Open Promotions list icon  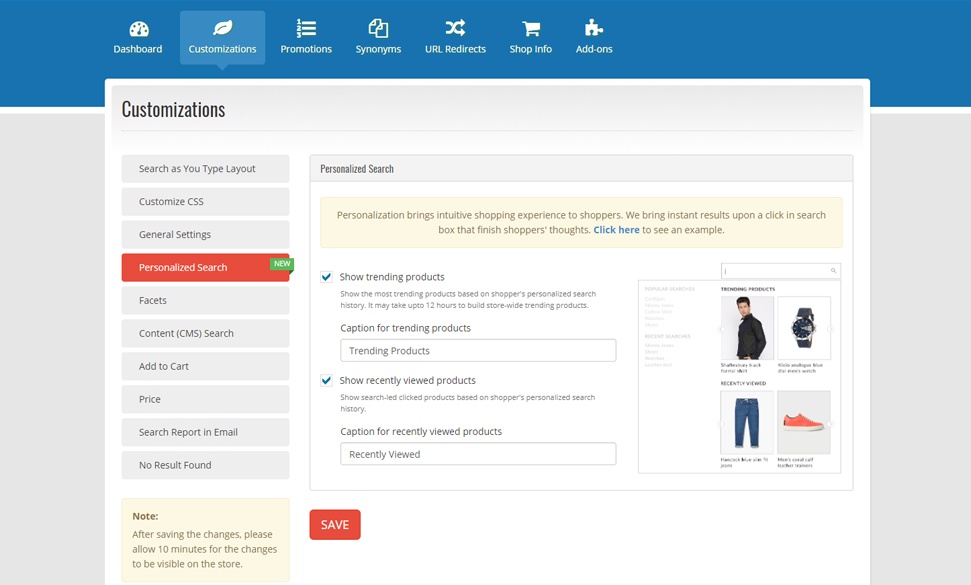point(306,28)
